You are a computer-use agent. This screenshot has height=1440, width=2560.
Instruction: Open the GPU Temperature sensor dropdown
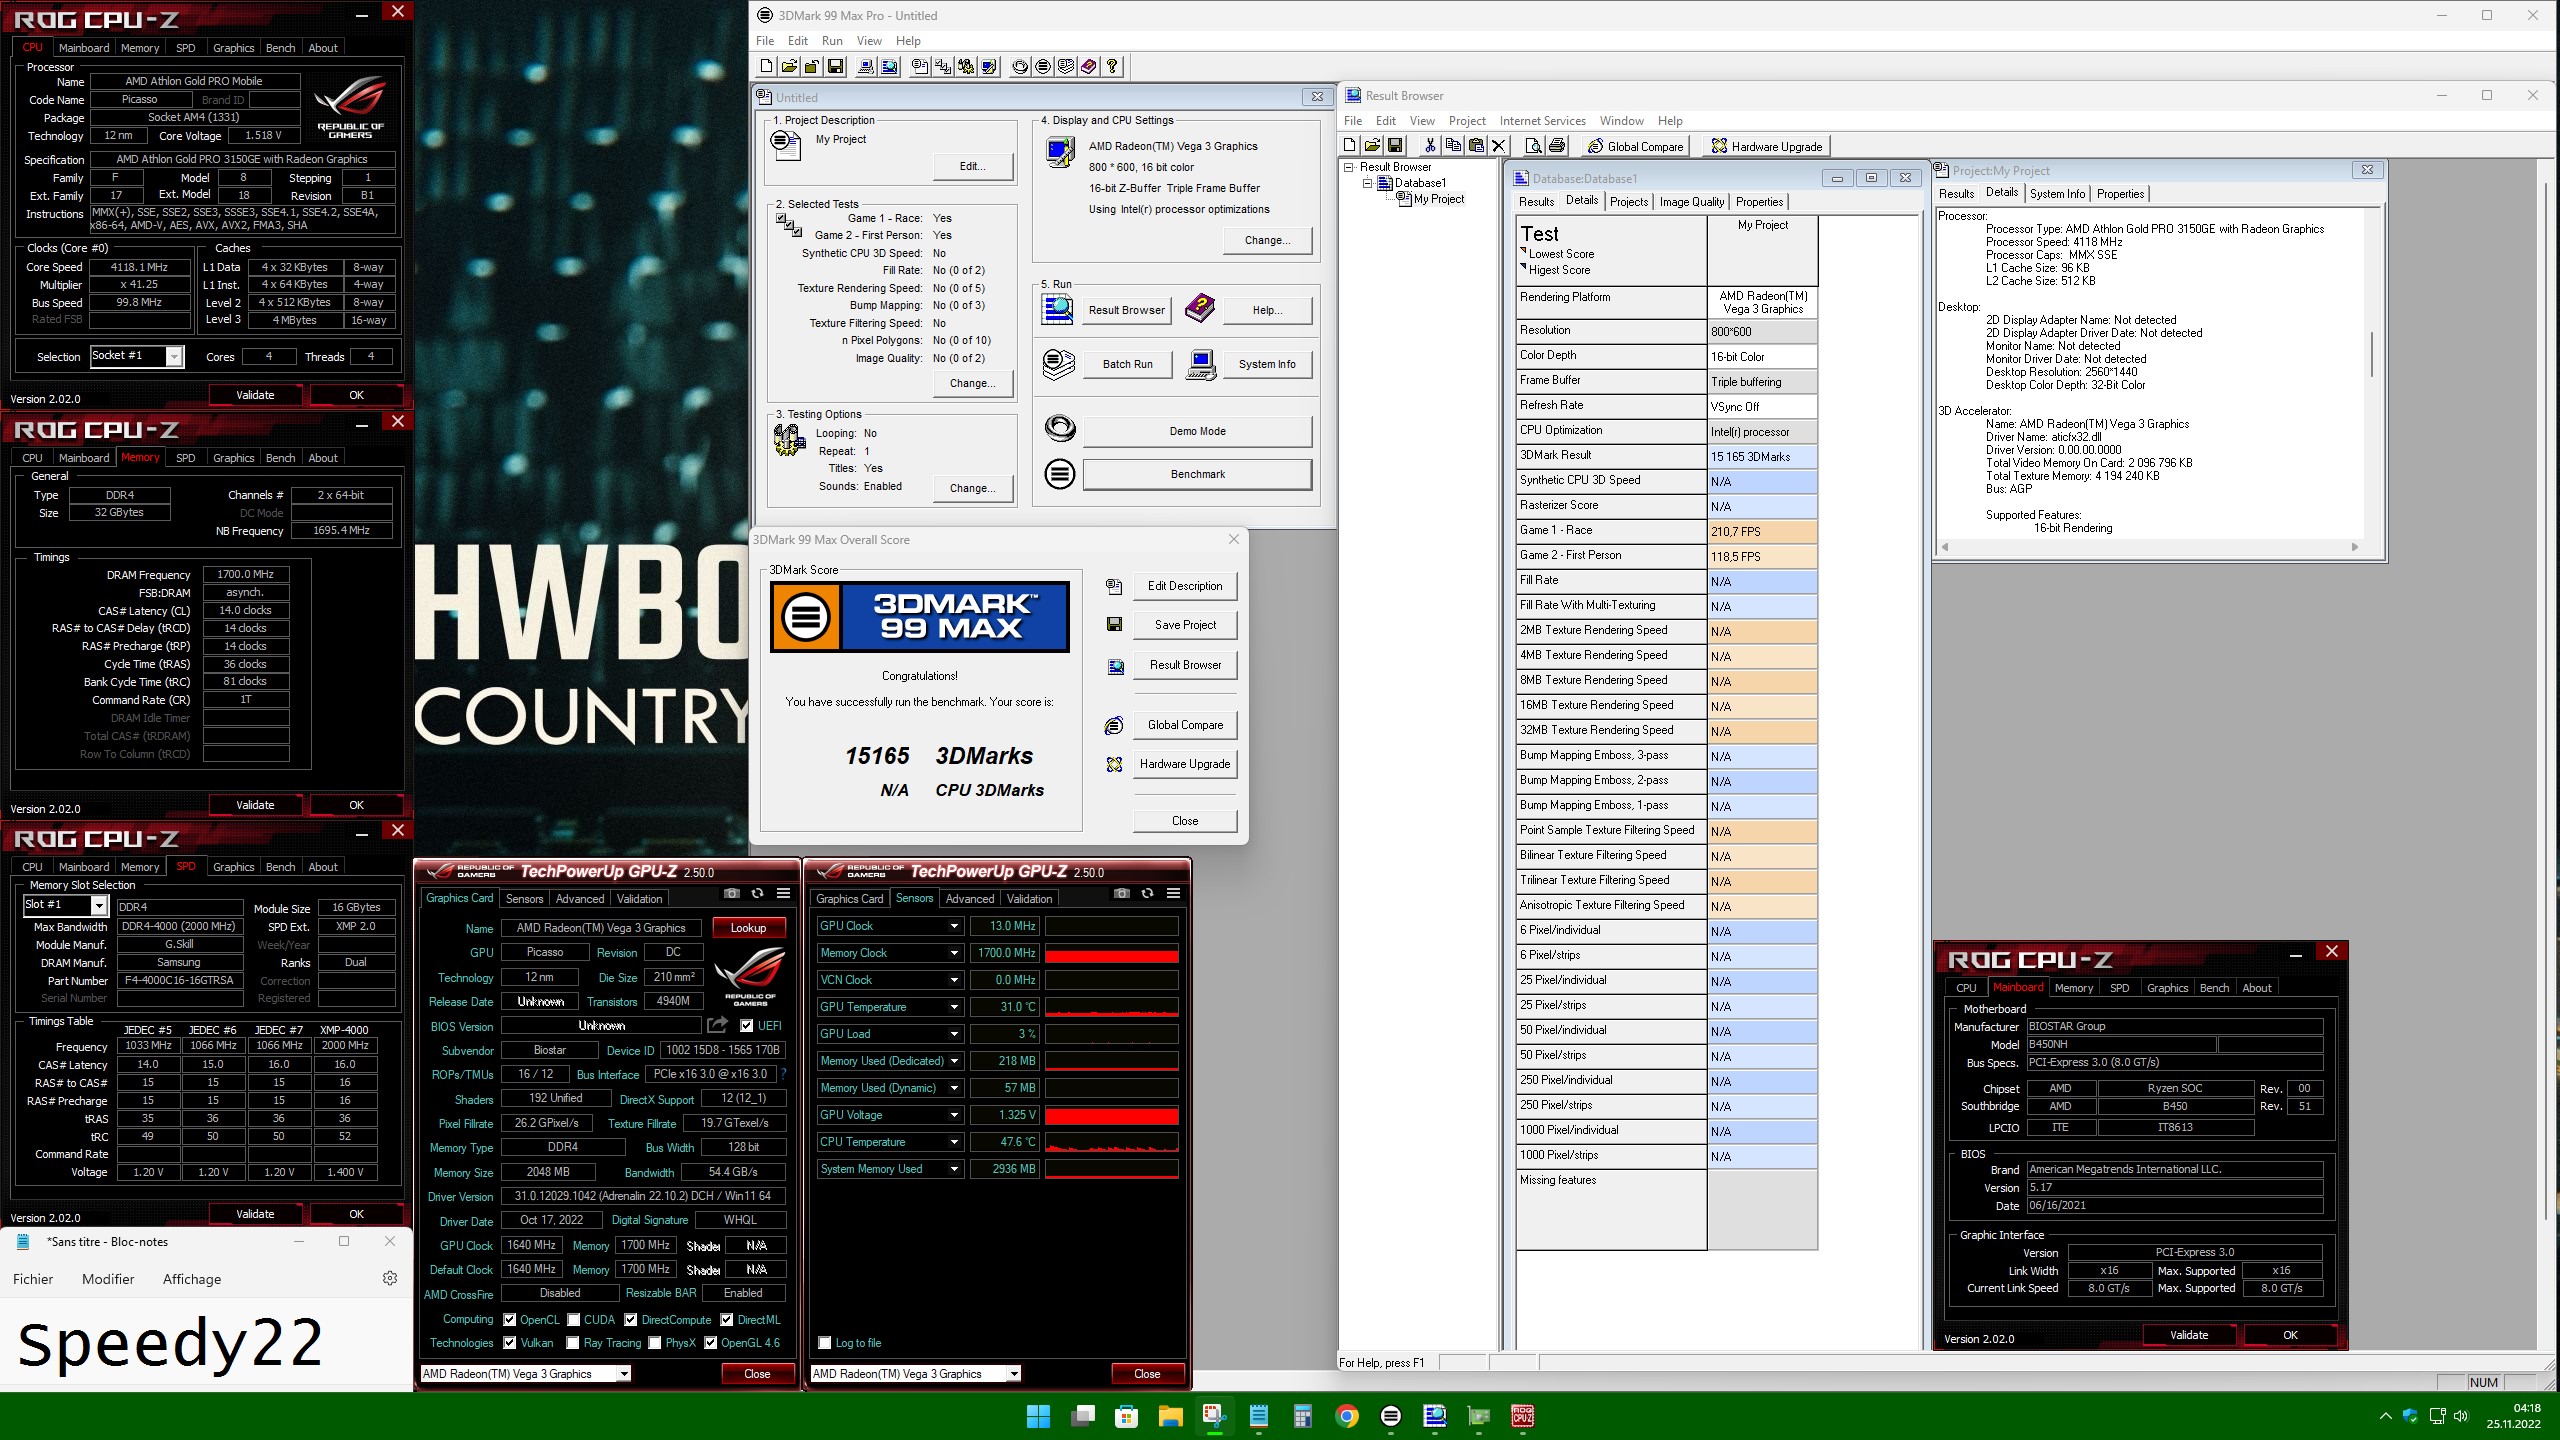954,1007
